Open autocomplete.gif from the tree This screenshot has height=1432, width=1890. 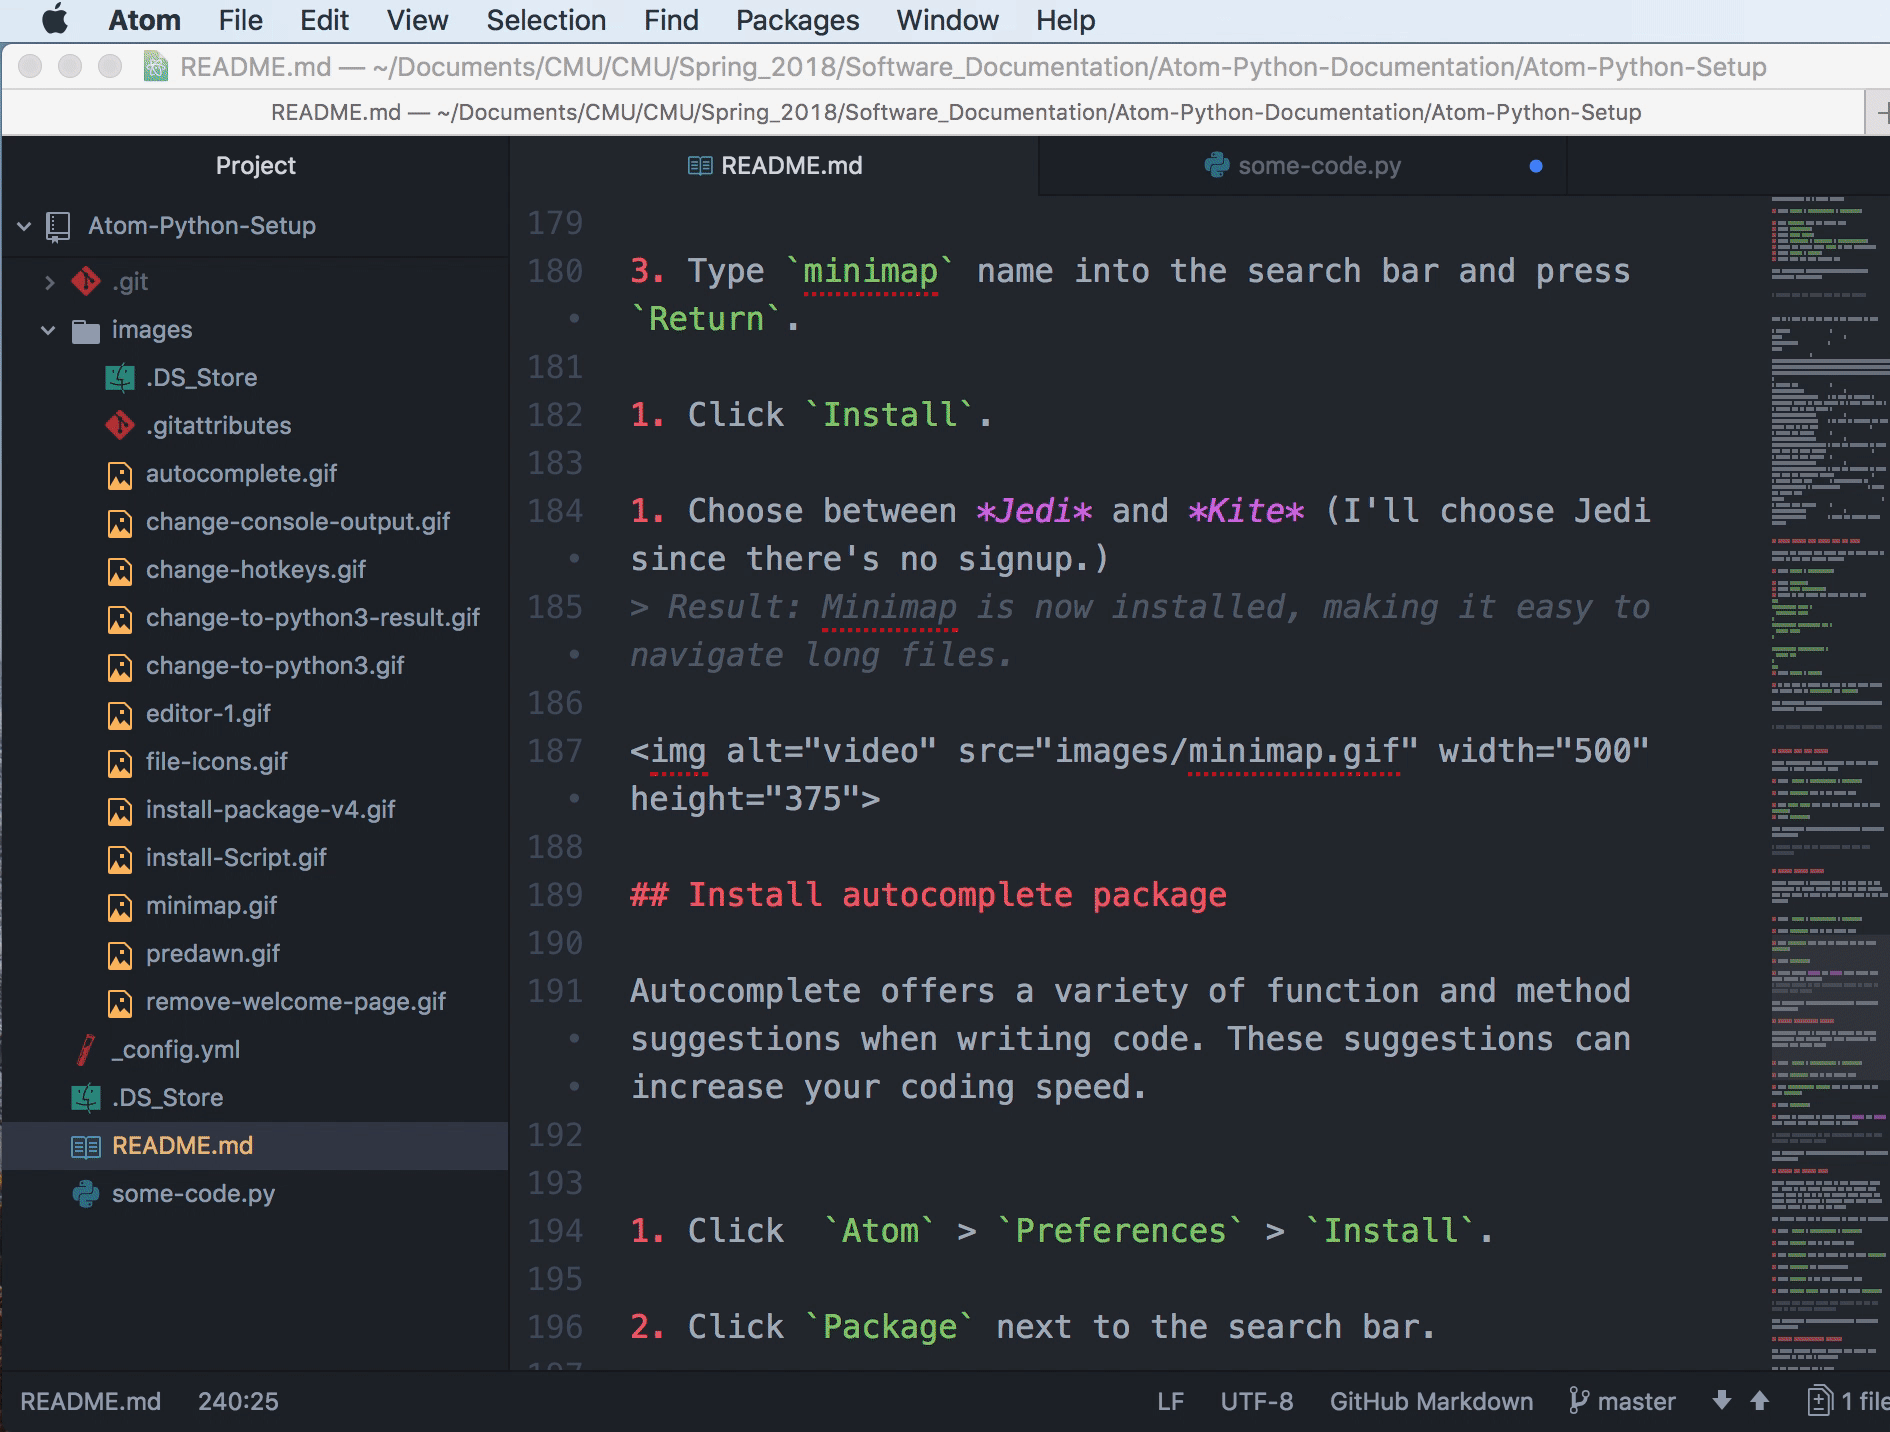[241, 474]
